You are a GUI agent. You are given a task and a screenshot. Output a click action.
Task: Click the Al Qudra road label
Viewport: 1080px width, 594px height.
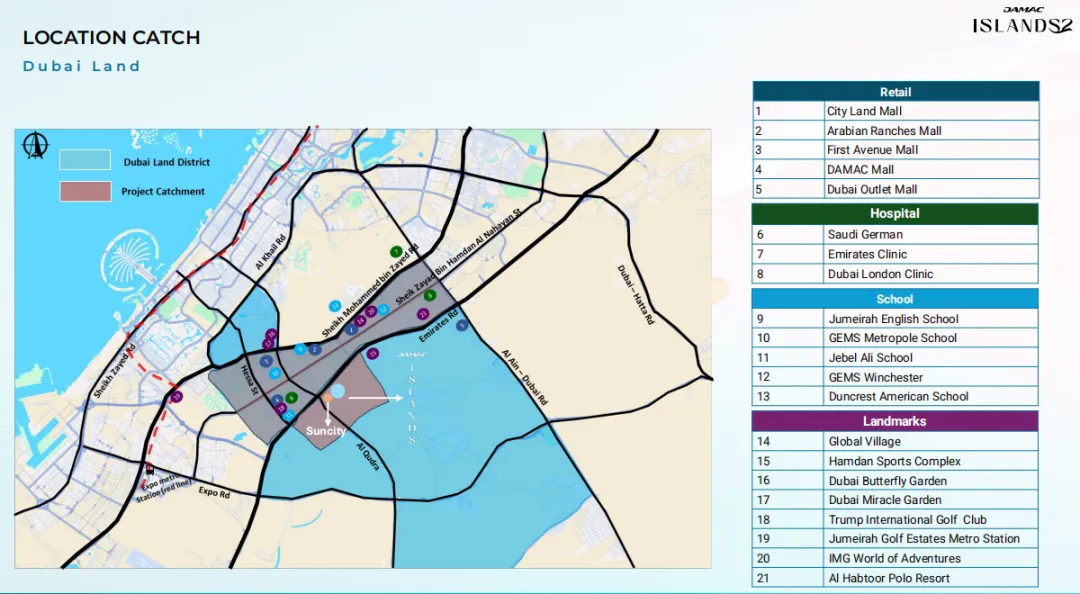[x=368, y=456]
